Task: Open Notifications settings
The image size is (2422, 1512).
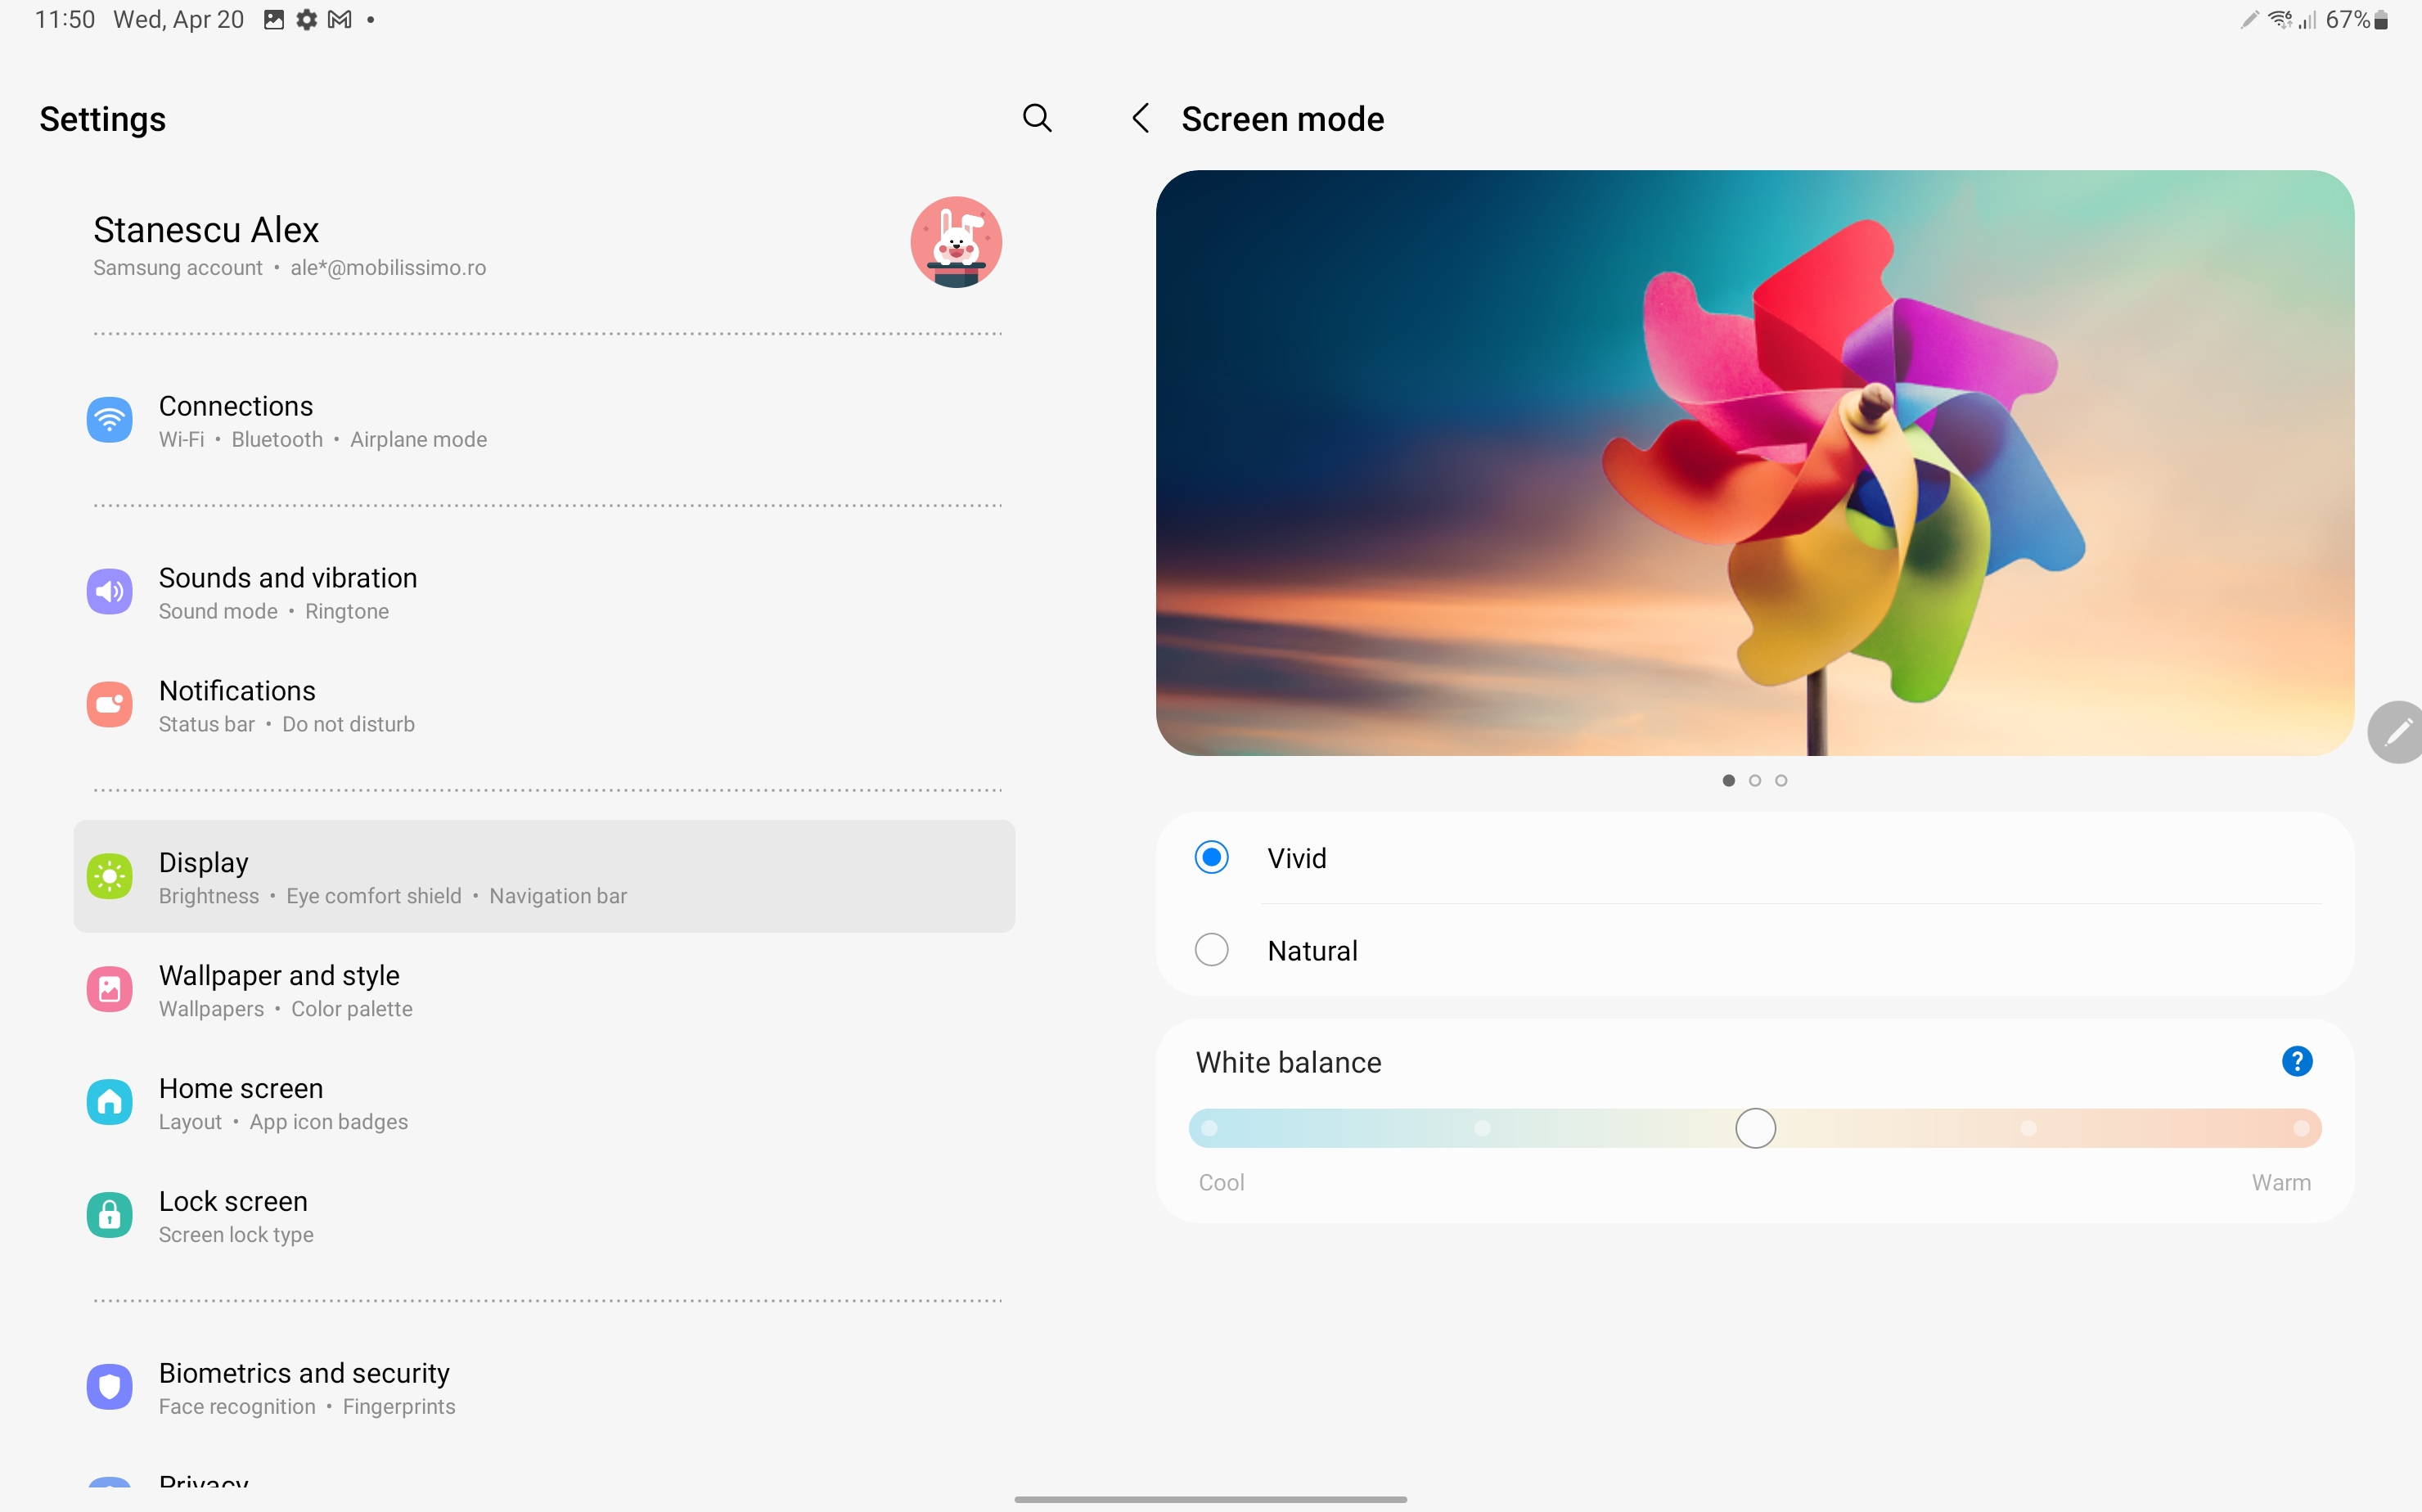Action: [545, 706]
